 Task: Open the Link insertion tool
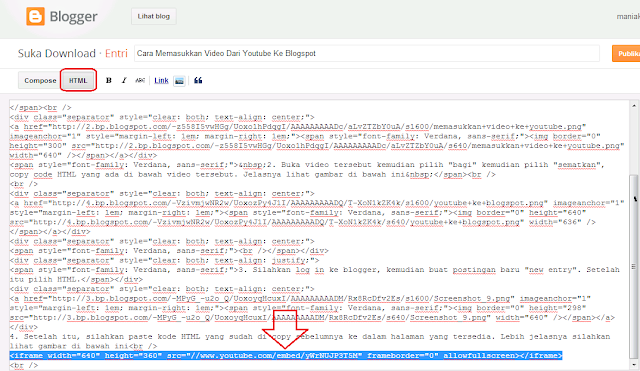click(161, 80)
